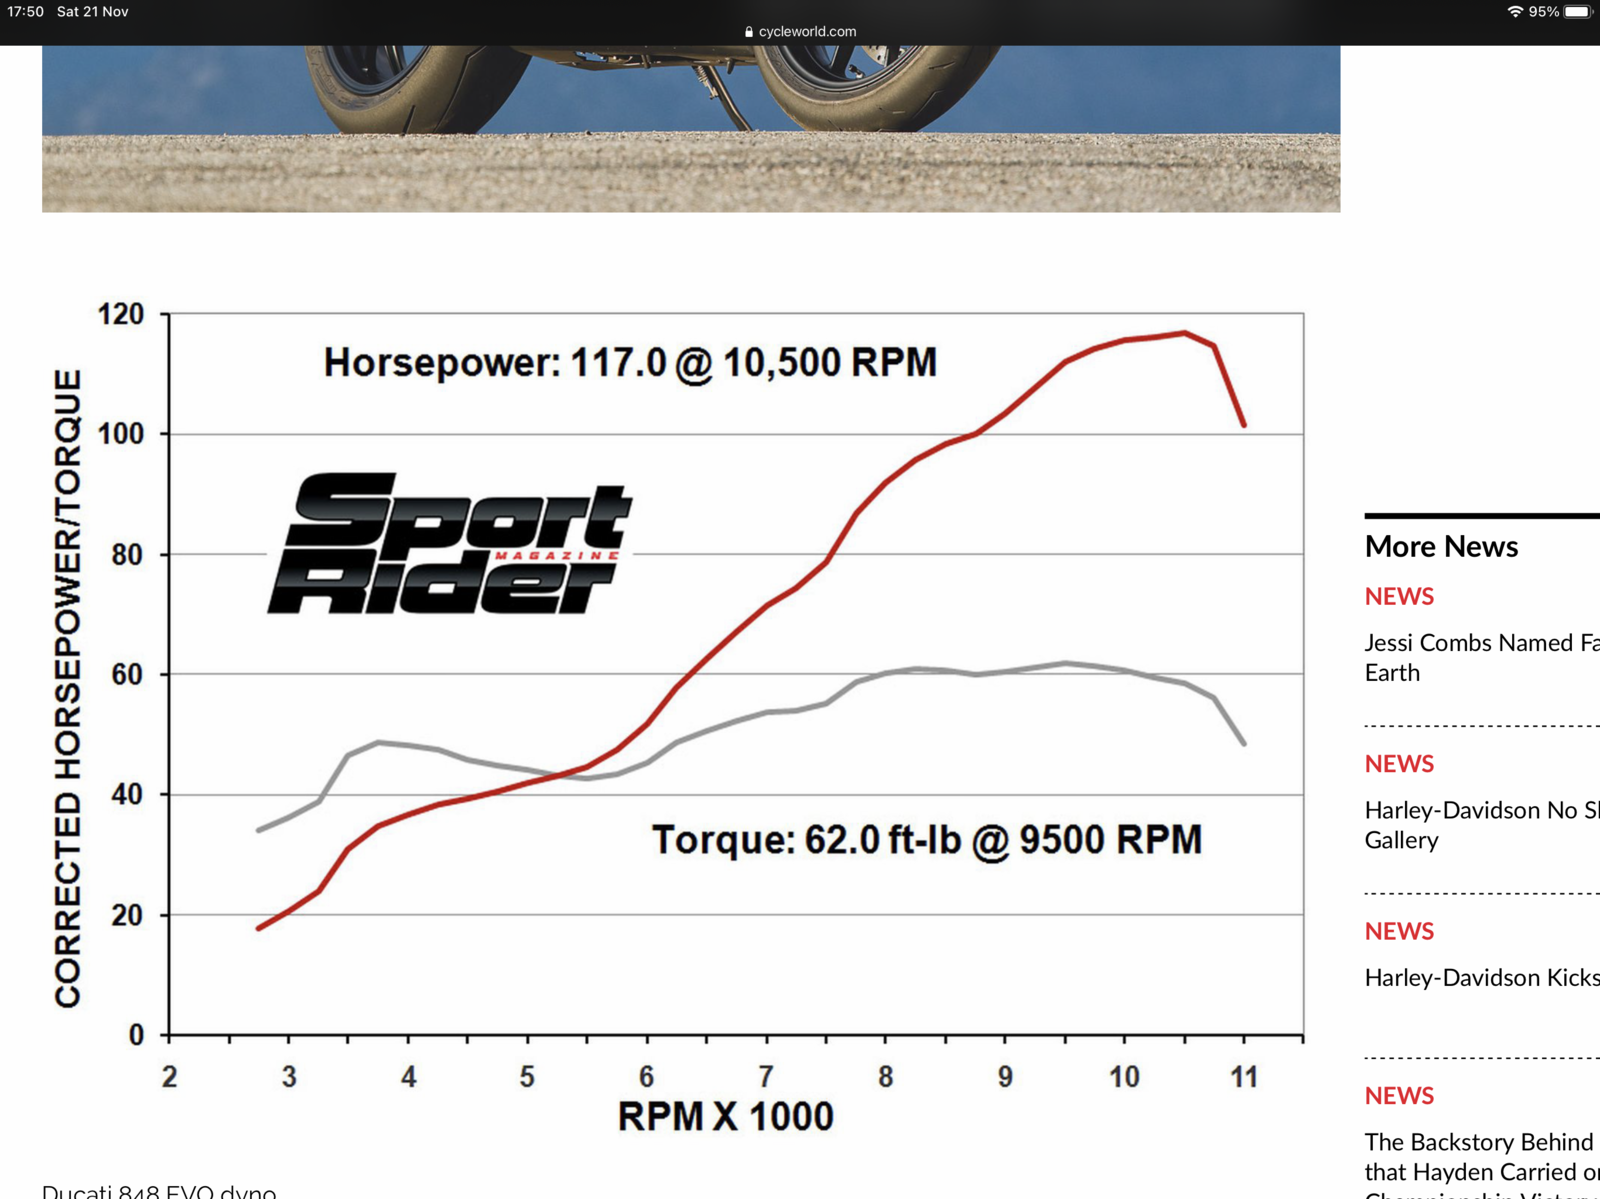Viewport: 1600px width, 1199px height.
Task: Tap the 120 value on vertical axis
Action: coord(121,314)
